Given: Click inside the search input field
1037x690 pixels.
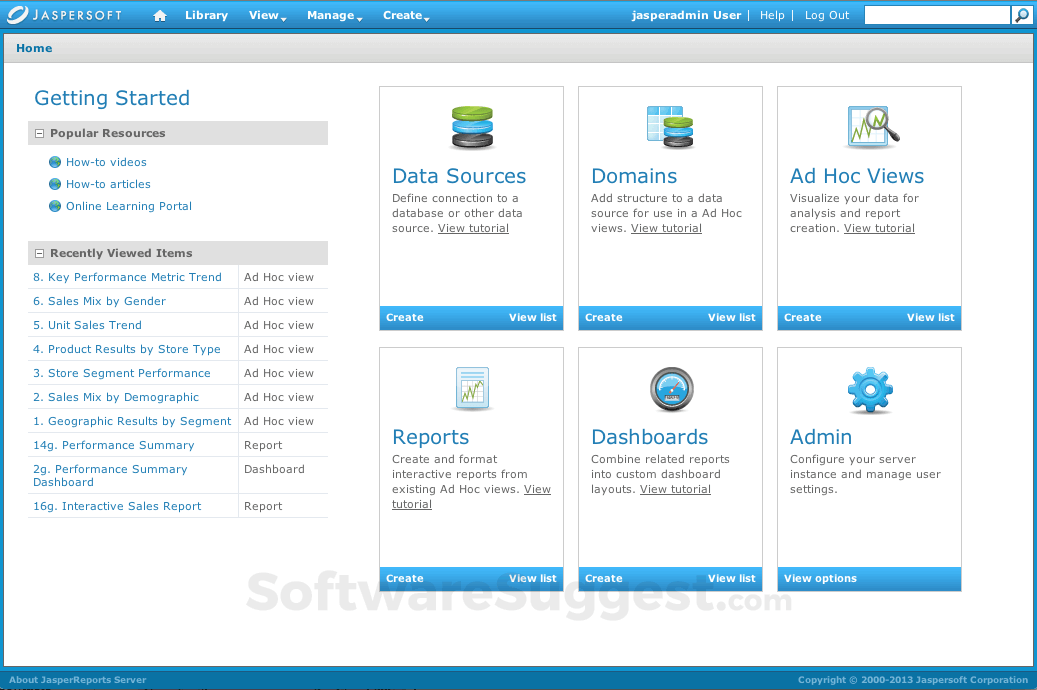Looking at the screenshot, I should [935, 15].
